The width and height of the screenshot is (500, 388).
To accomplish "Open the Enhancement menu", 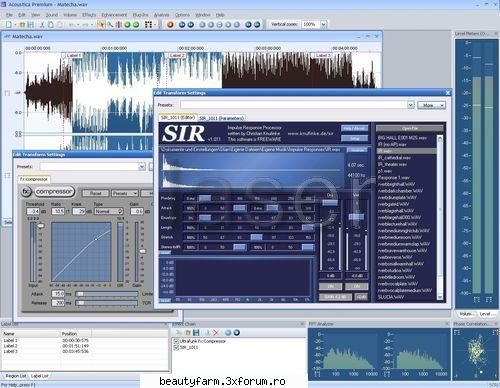I will pos(114,15).
